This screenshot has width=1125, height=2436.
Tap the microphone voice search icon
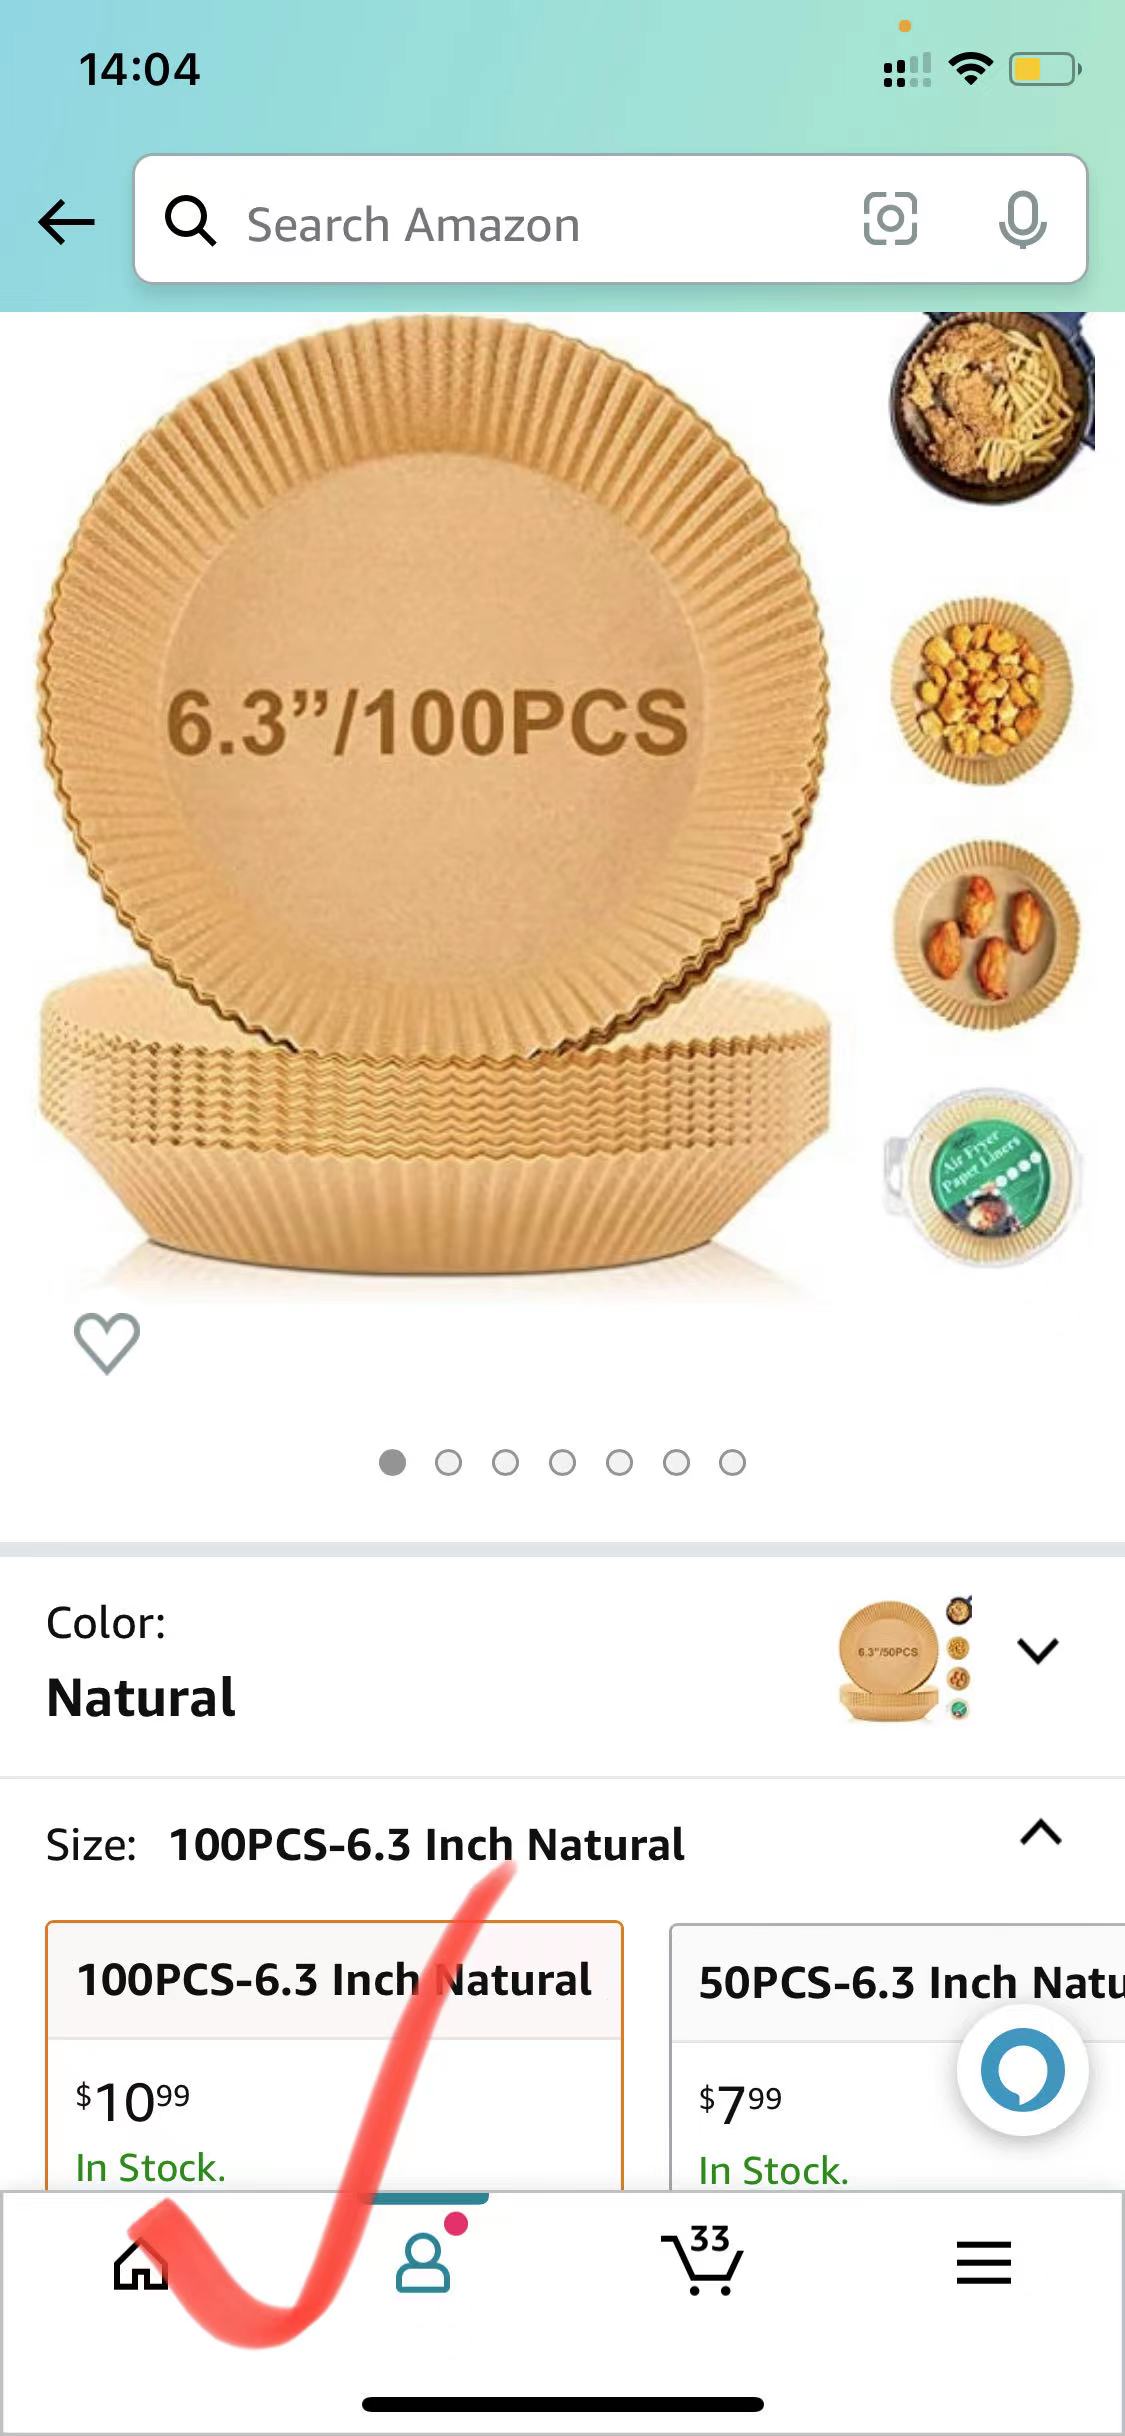[1022, 220]
